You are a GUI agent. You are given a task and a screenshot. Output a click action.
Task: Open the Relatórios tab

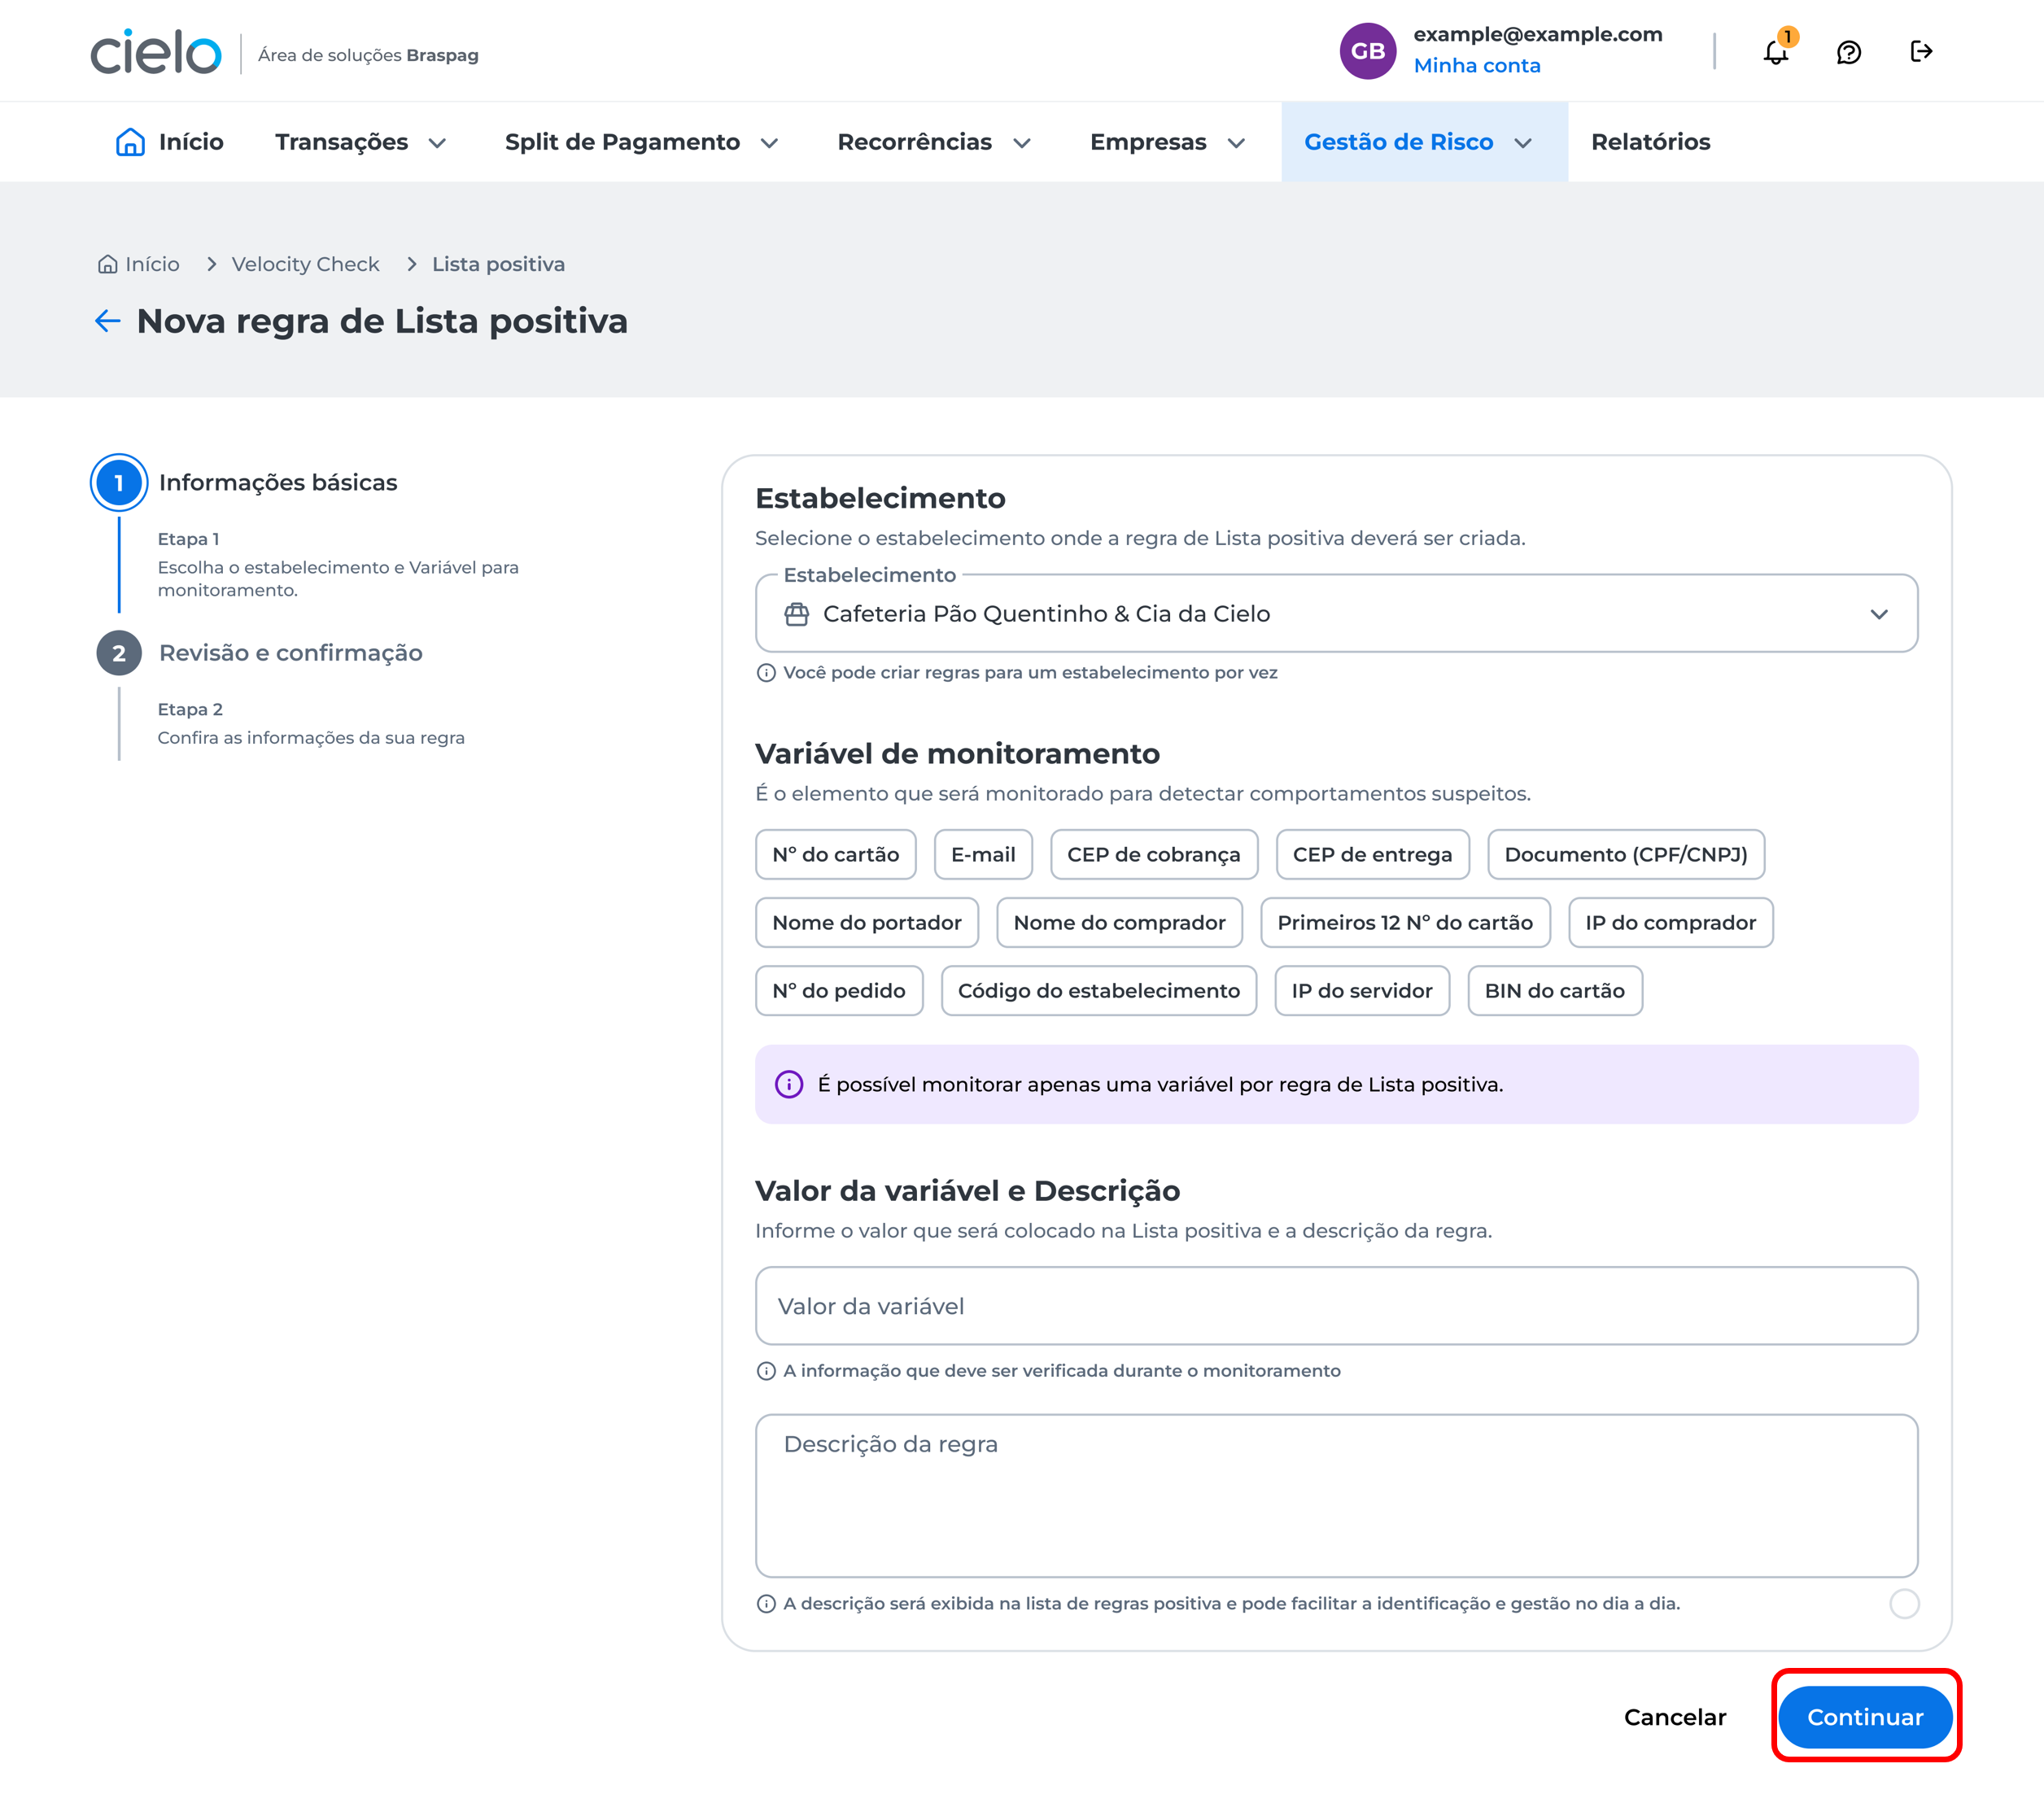(x=1650, y=141)
